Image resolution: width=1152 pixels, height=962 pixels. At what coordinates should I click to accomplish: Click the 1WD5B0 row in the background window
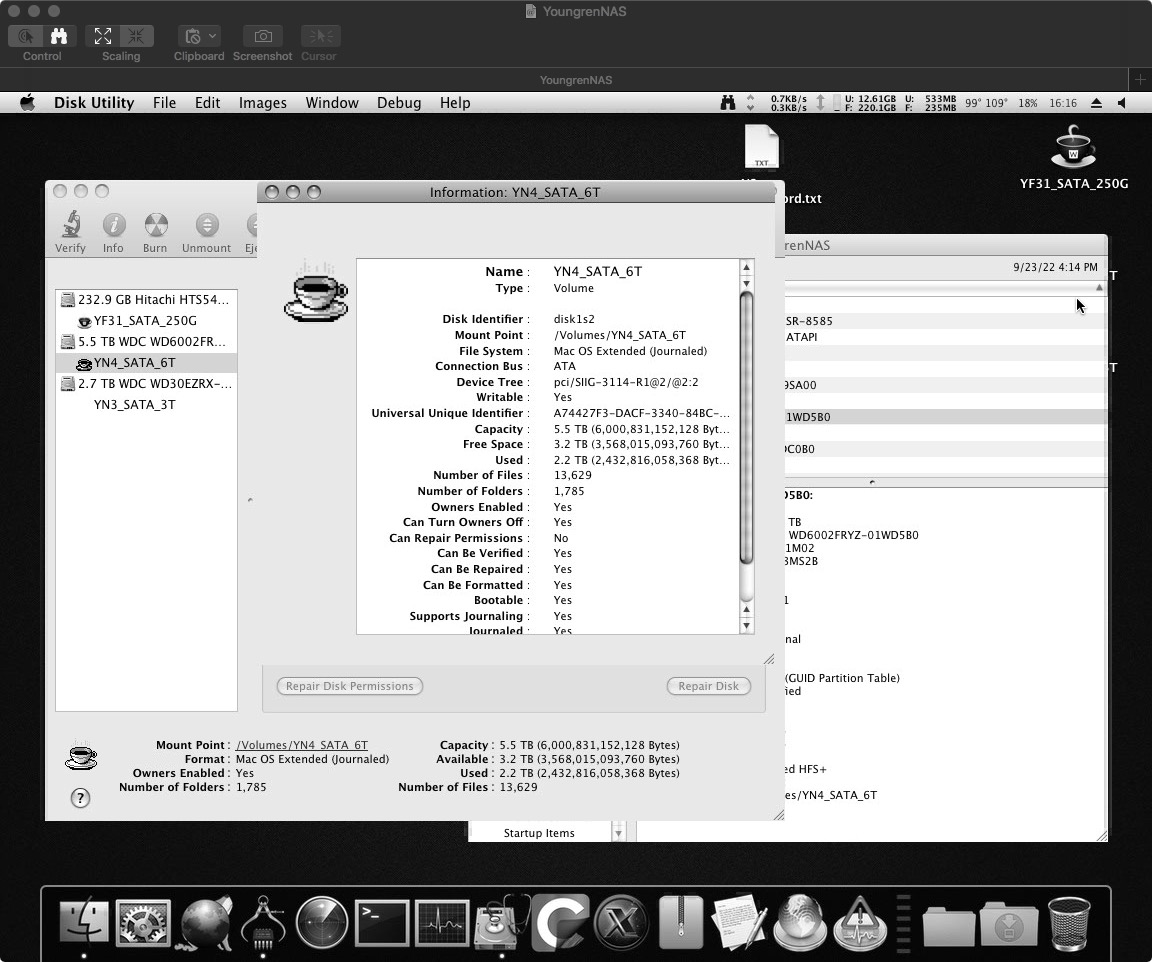tap(946, 417)
